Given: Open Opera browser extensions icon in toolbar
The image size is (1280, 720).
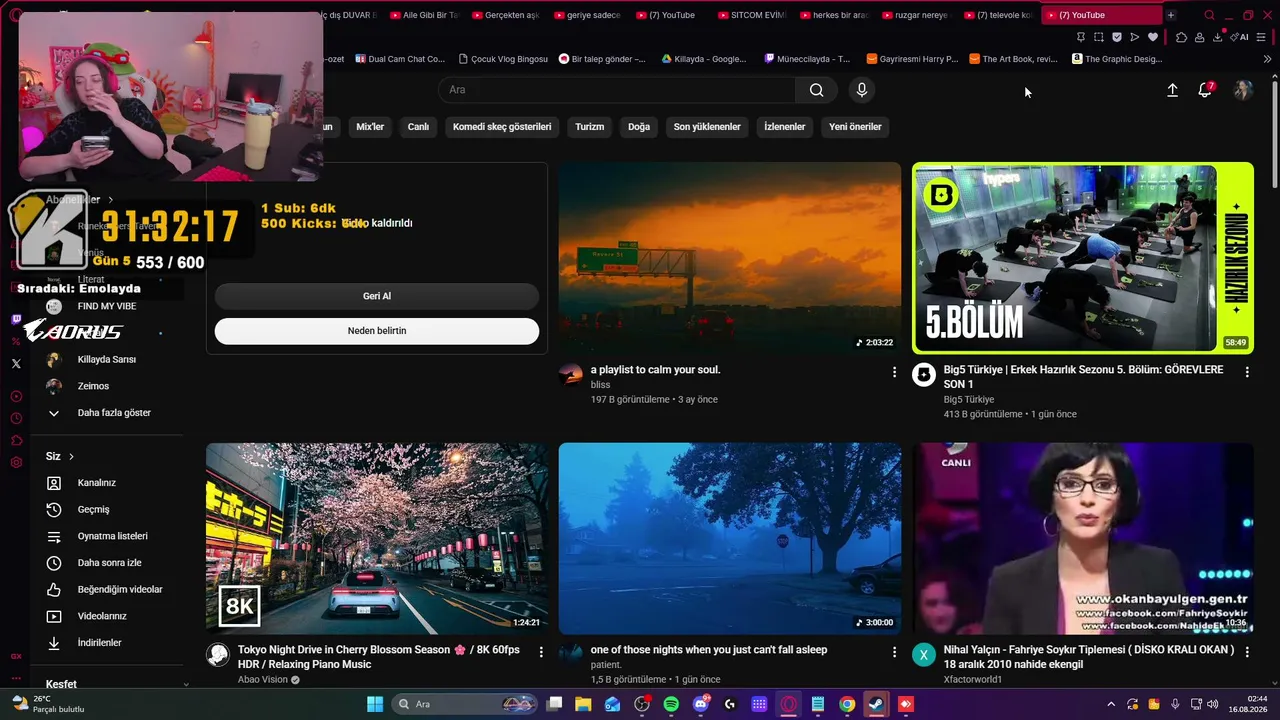Looking at the screenshot, I should click(x=1181, y=37).
